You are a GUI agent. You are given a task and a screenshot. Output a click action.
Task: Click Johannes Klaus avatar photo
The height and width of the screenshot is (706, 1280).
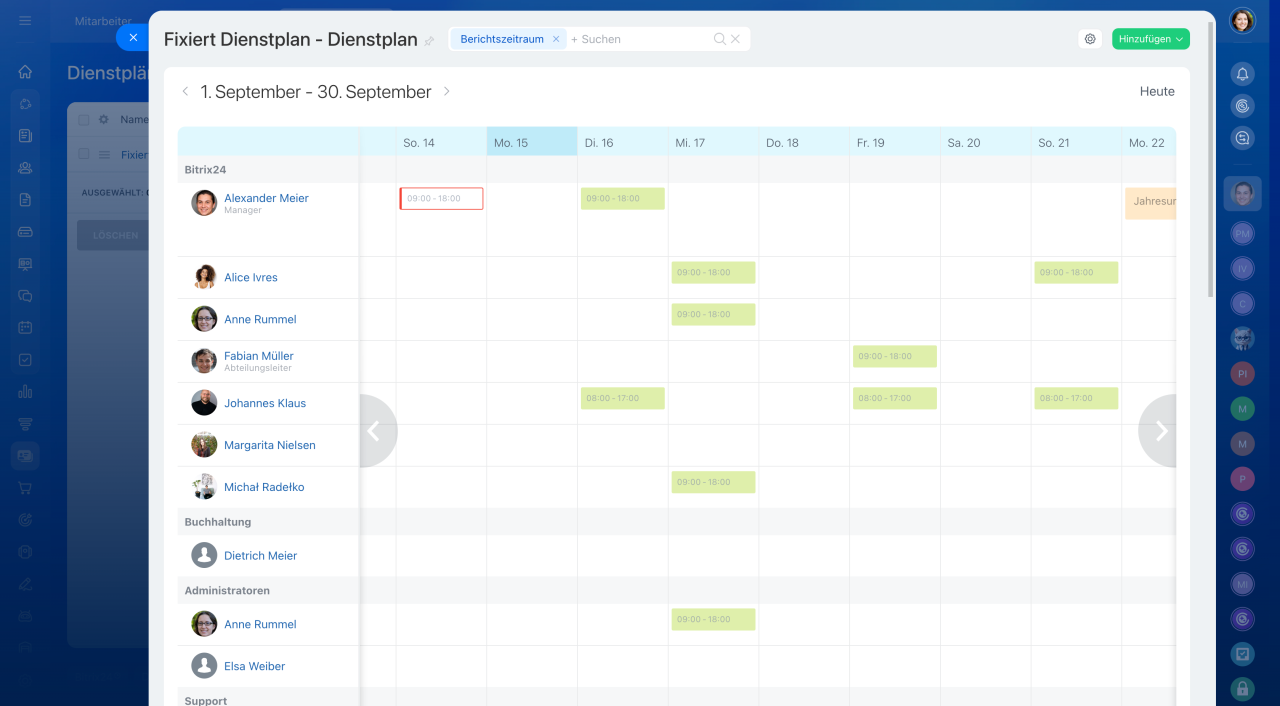click(x=204, y=403)
